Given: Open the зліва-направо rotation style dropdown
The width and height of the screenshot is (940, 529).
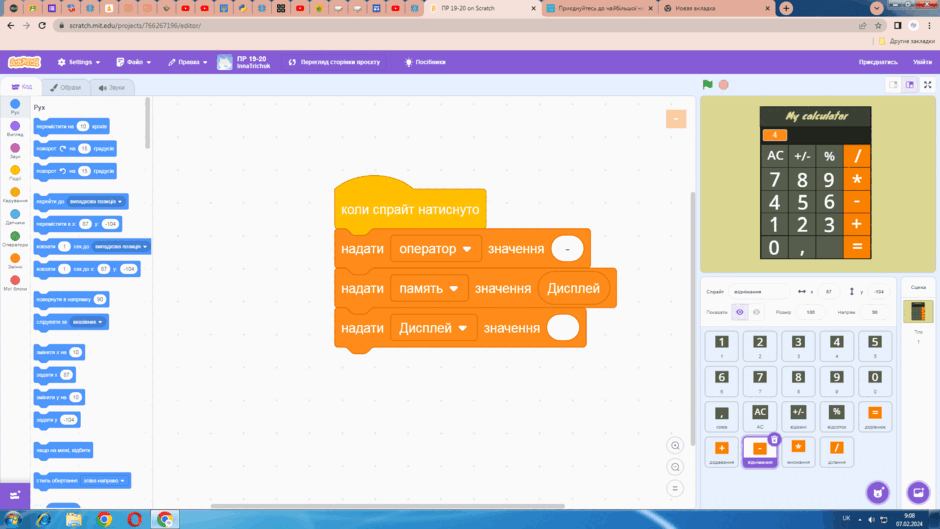Looking at the screenshot, I should [104, 480].
